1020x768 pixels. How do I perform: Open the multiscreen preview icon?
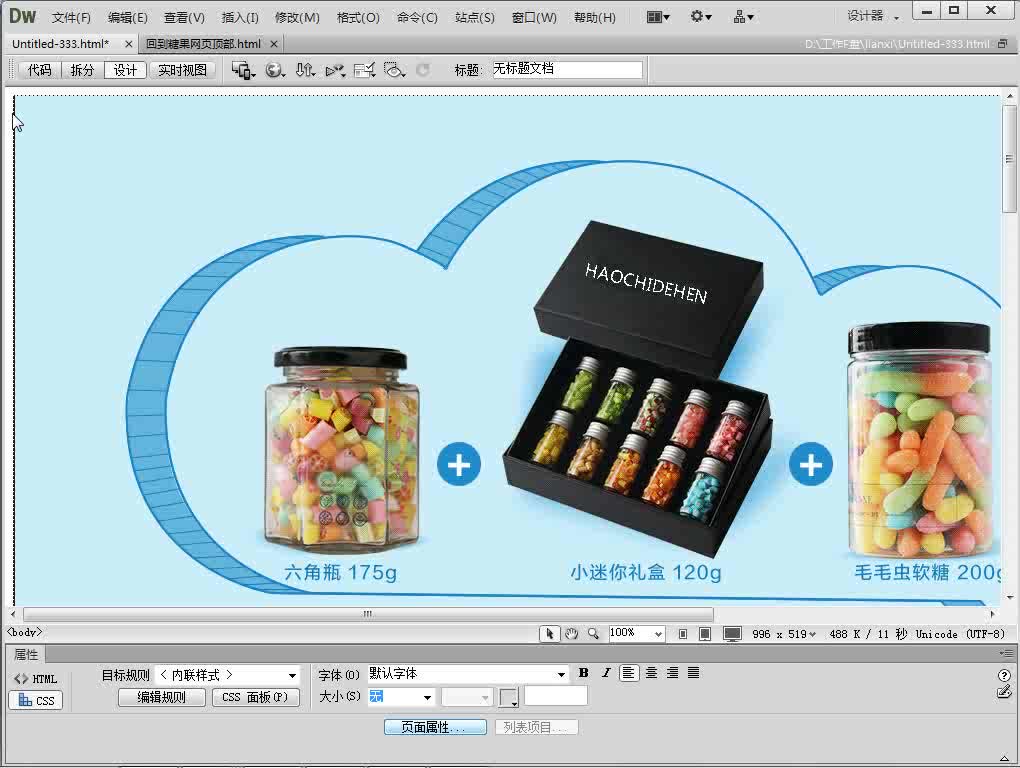tap(243, 70)
